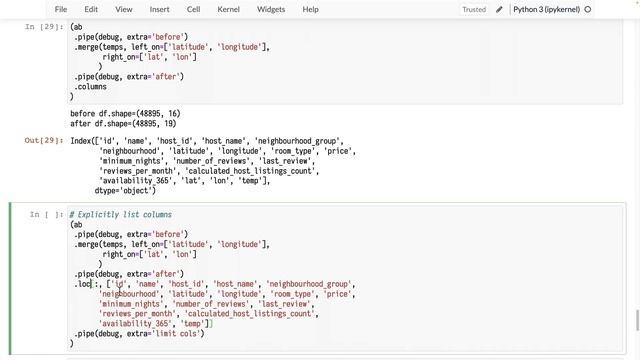The image size is (640, 360).
Task: Open the Widgets menu
Action: pos(271,9)
